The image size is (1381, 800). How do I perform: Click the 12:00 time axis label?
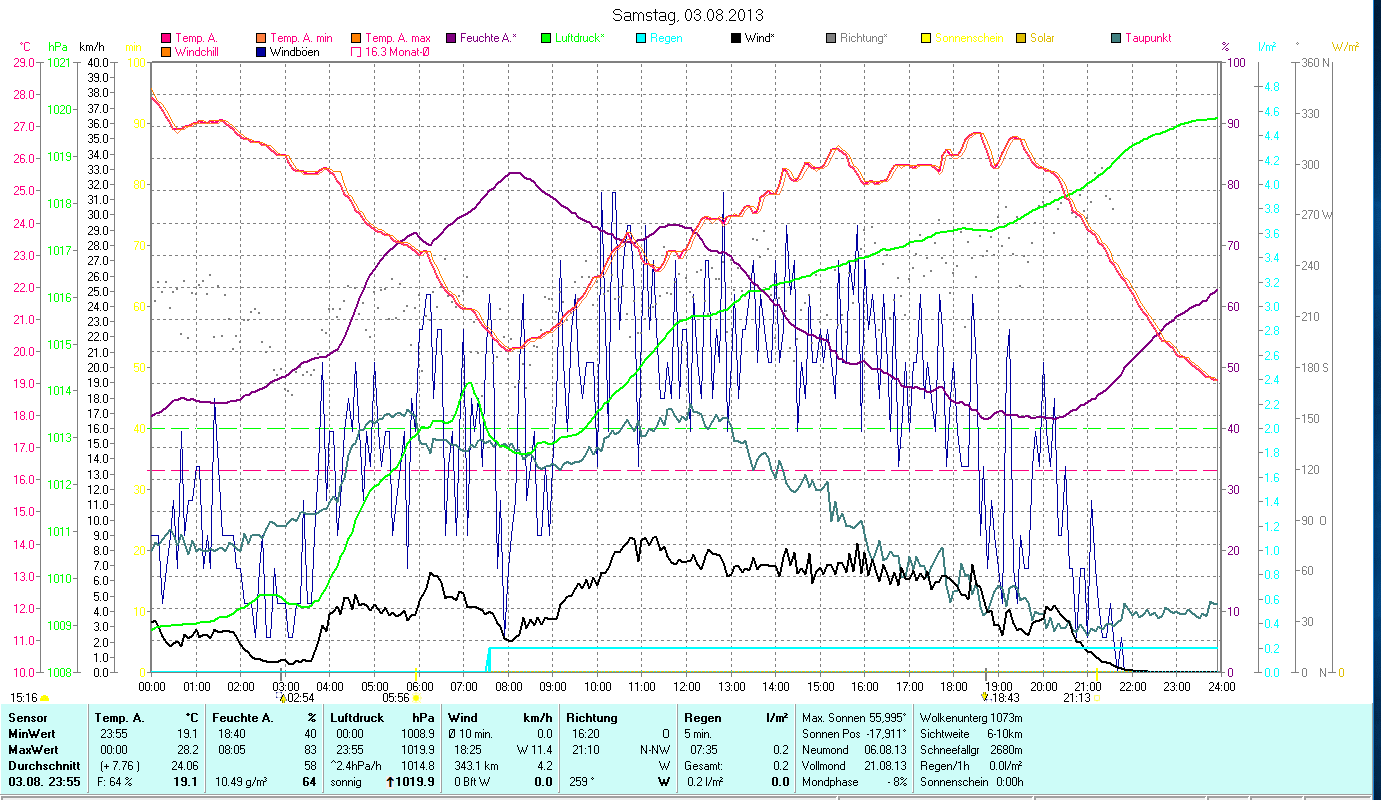tap(686, 687)
